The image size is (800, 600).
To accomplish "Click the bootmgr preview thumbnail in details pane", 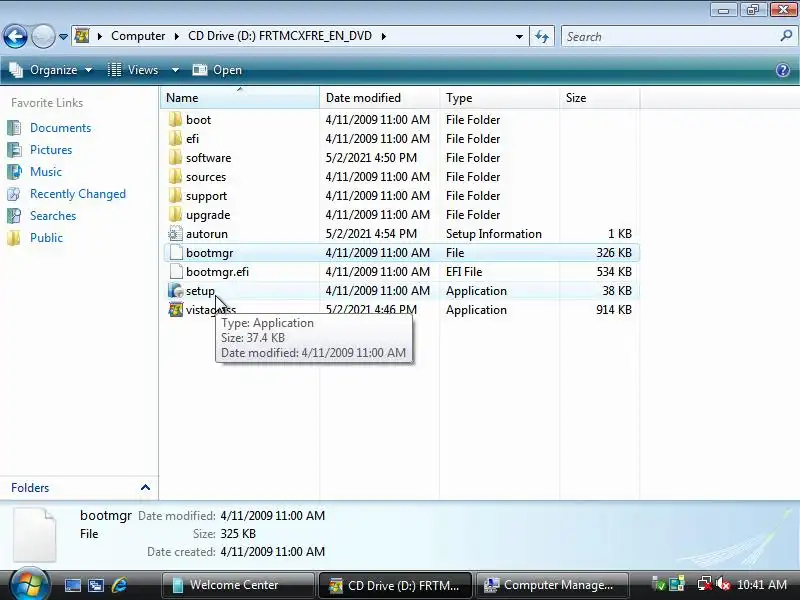I will (34, 534).
